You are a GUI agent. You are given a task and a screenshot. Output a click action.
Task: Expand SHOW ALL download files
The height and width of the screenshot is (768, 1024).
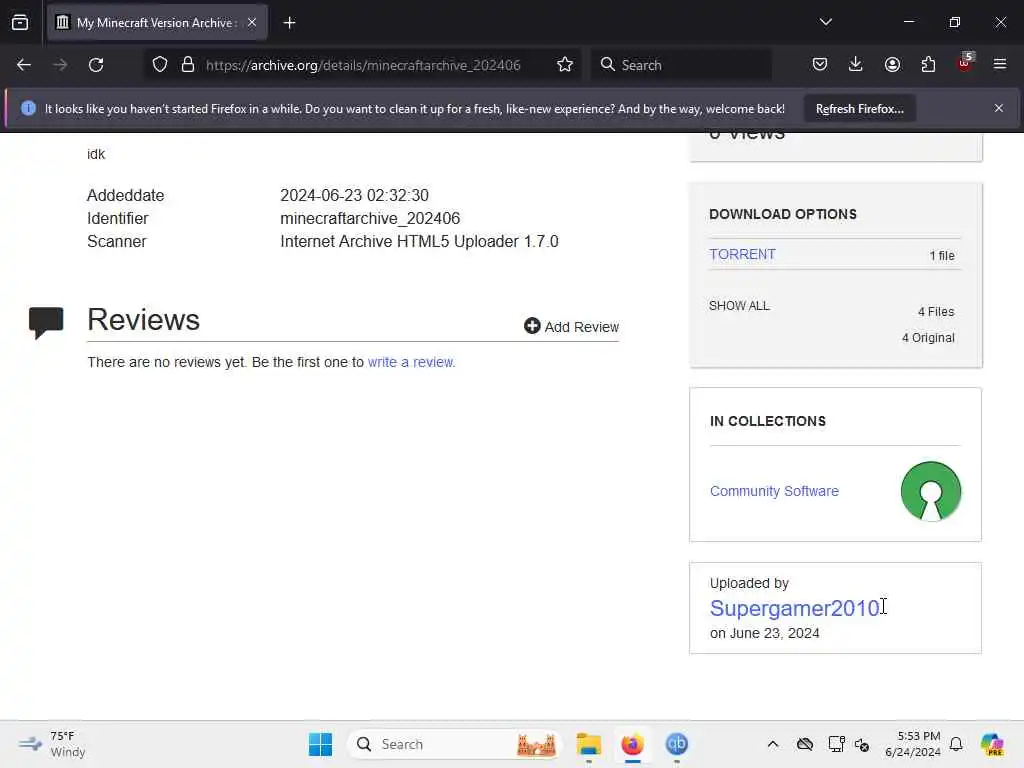(739, 306)
